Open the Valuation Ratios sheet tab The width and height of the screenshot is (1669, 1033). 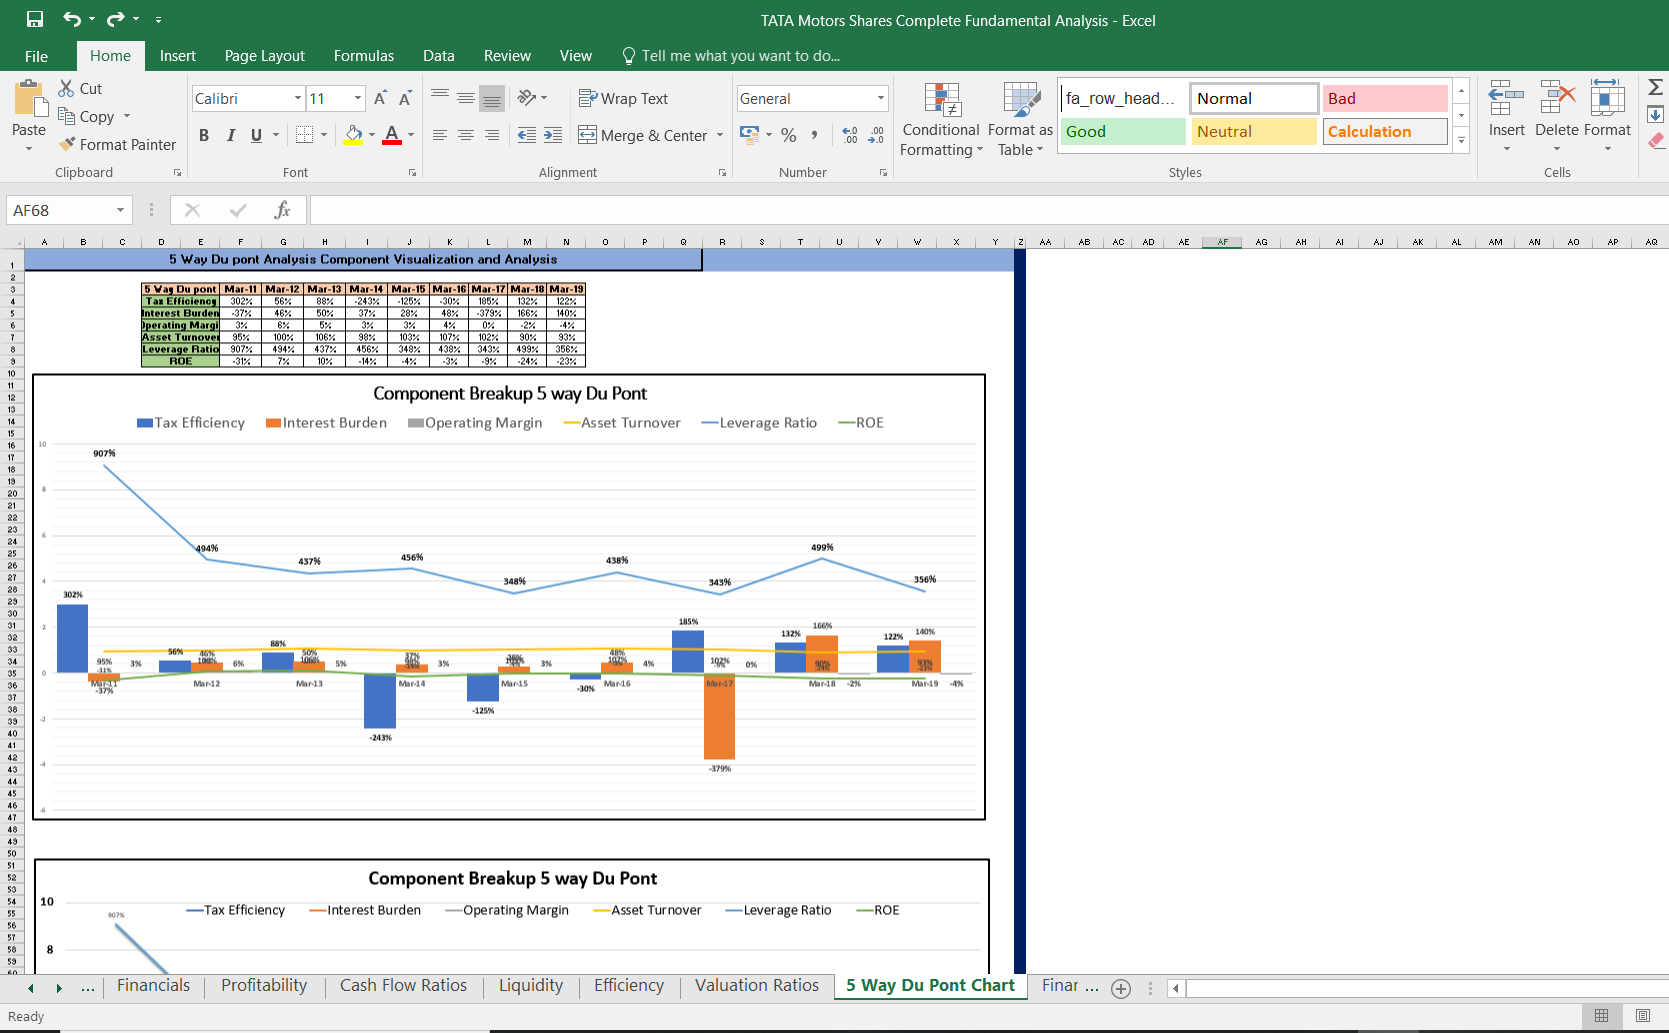click(757, 986)
